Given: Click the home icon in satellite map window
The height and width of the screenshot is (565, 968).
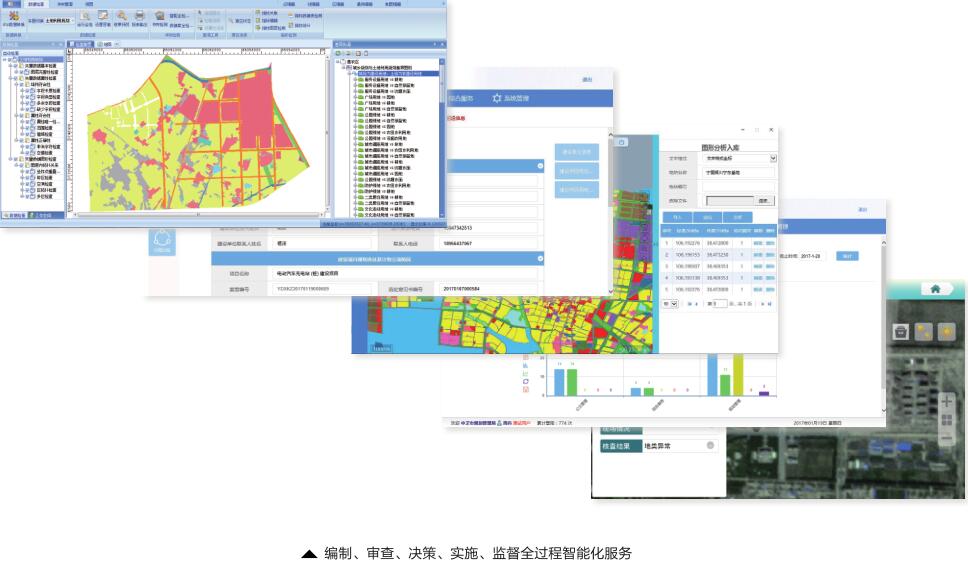Looking at the screenshot, I should pyautogui.click(x=935, y=288).
